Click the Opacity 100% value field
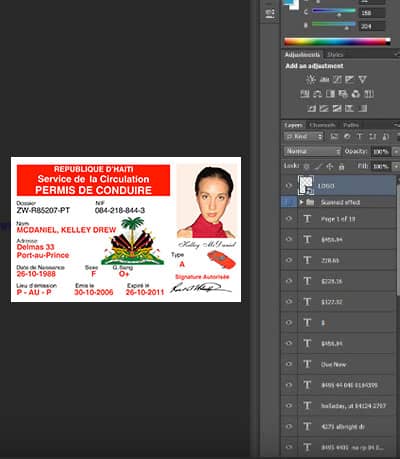Screen dimensions: 400x459 pos(380,152)
